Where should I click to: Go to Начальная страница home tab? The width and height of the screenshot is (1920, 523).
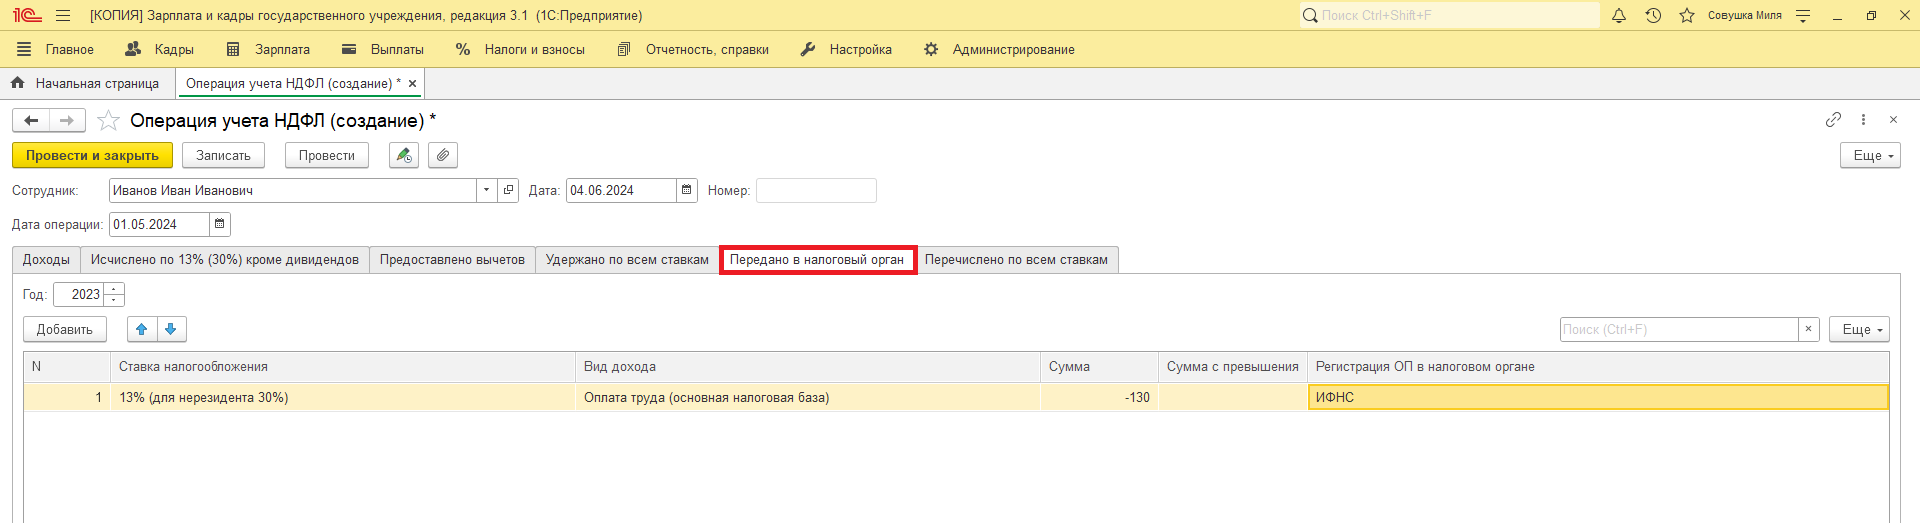pyautogui.click(x=86, y=84)
